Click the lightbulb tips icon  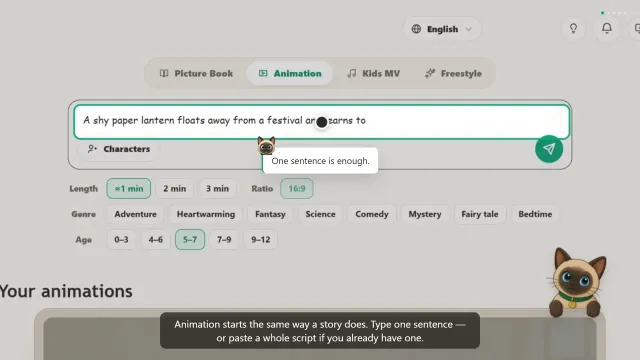pos(573,28)
